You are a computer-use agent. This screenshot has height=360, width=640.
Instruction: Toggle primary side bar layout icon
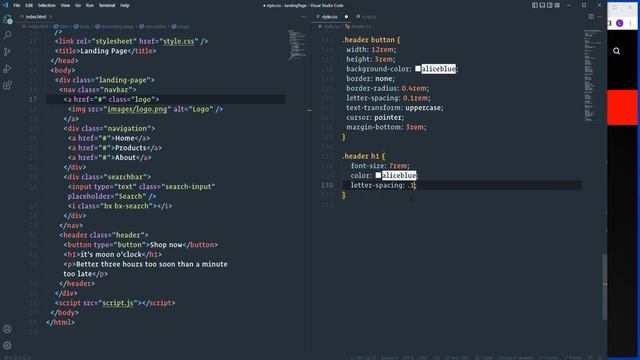point(535,5)
